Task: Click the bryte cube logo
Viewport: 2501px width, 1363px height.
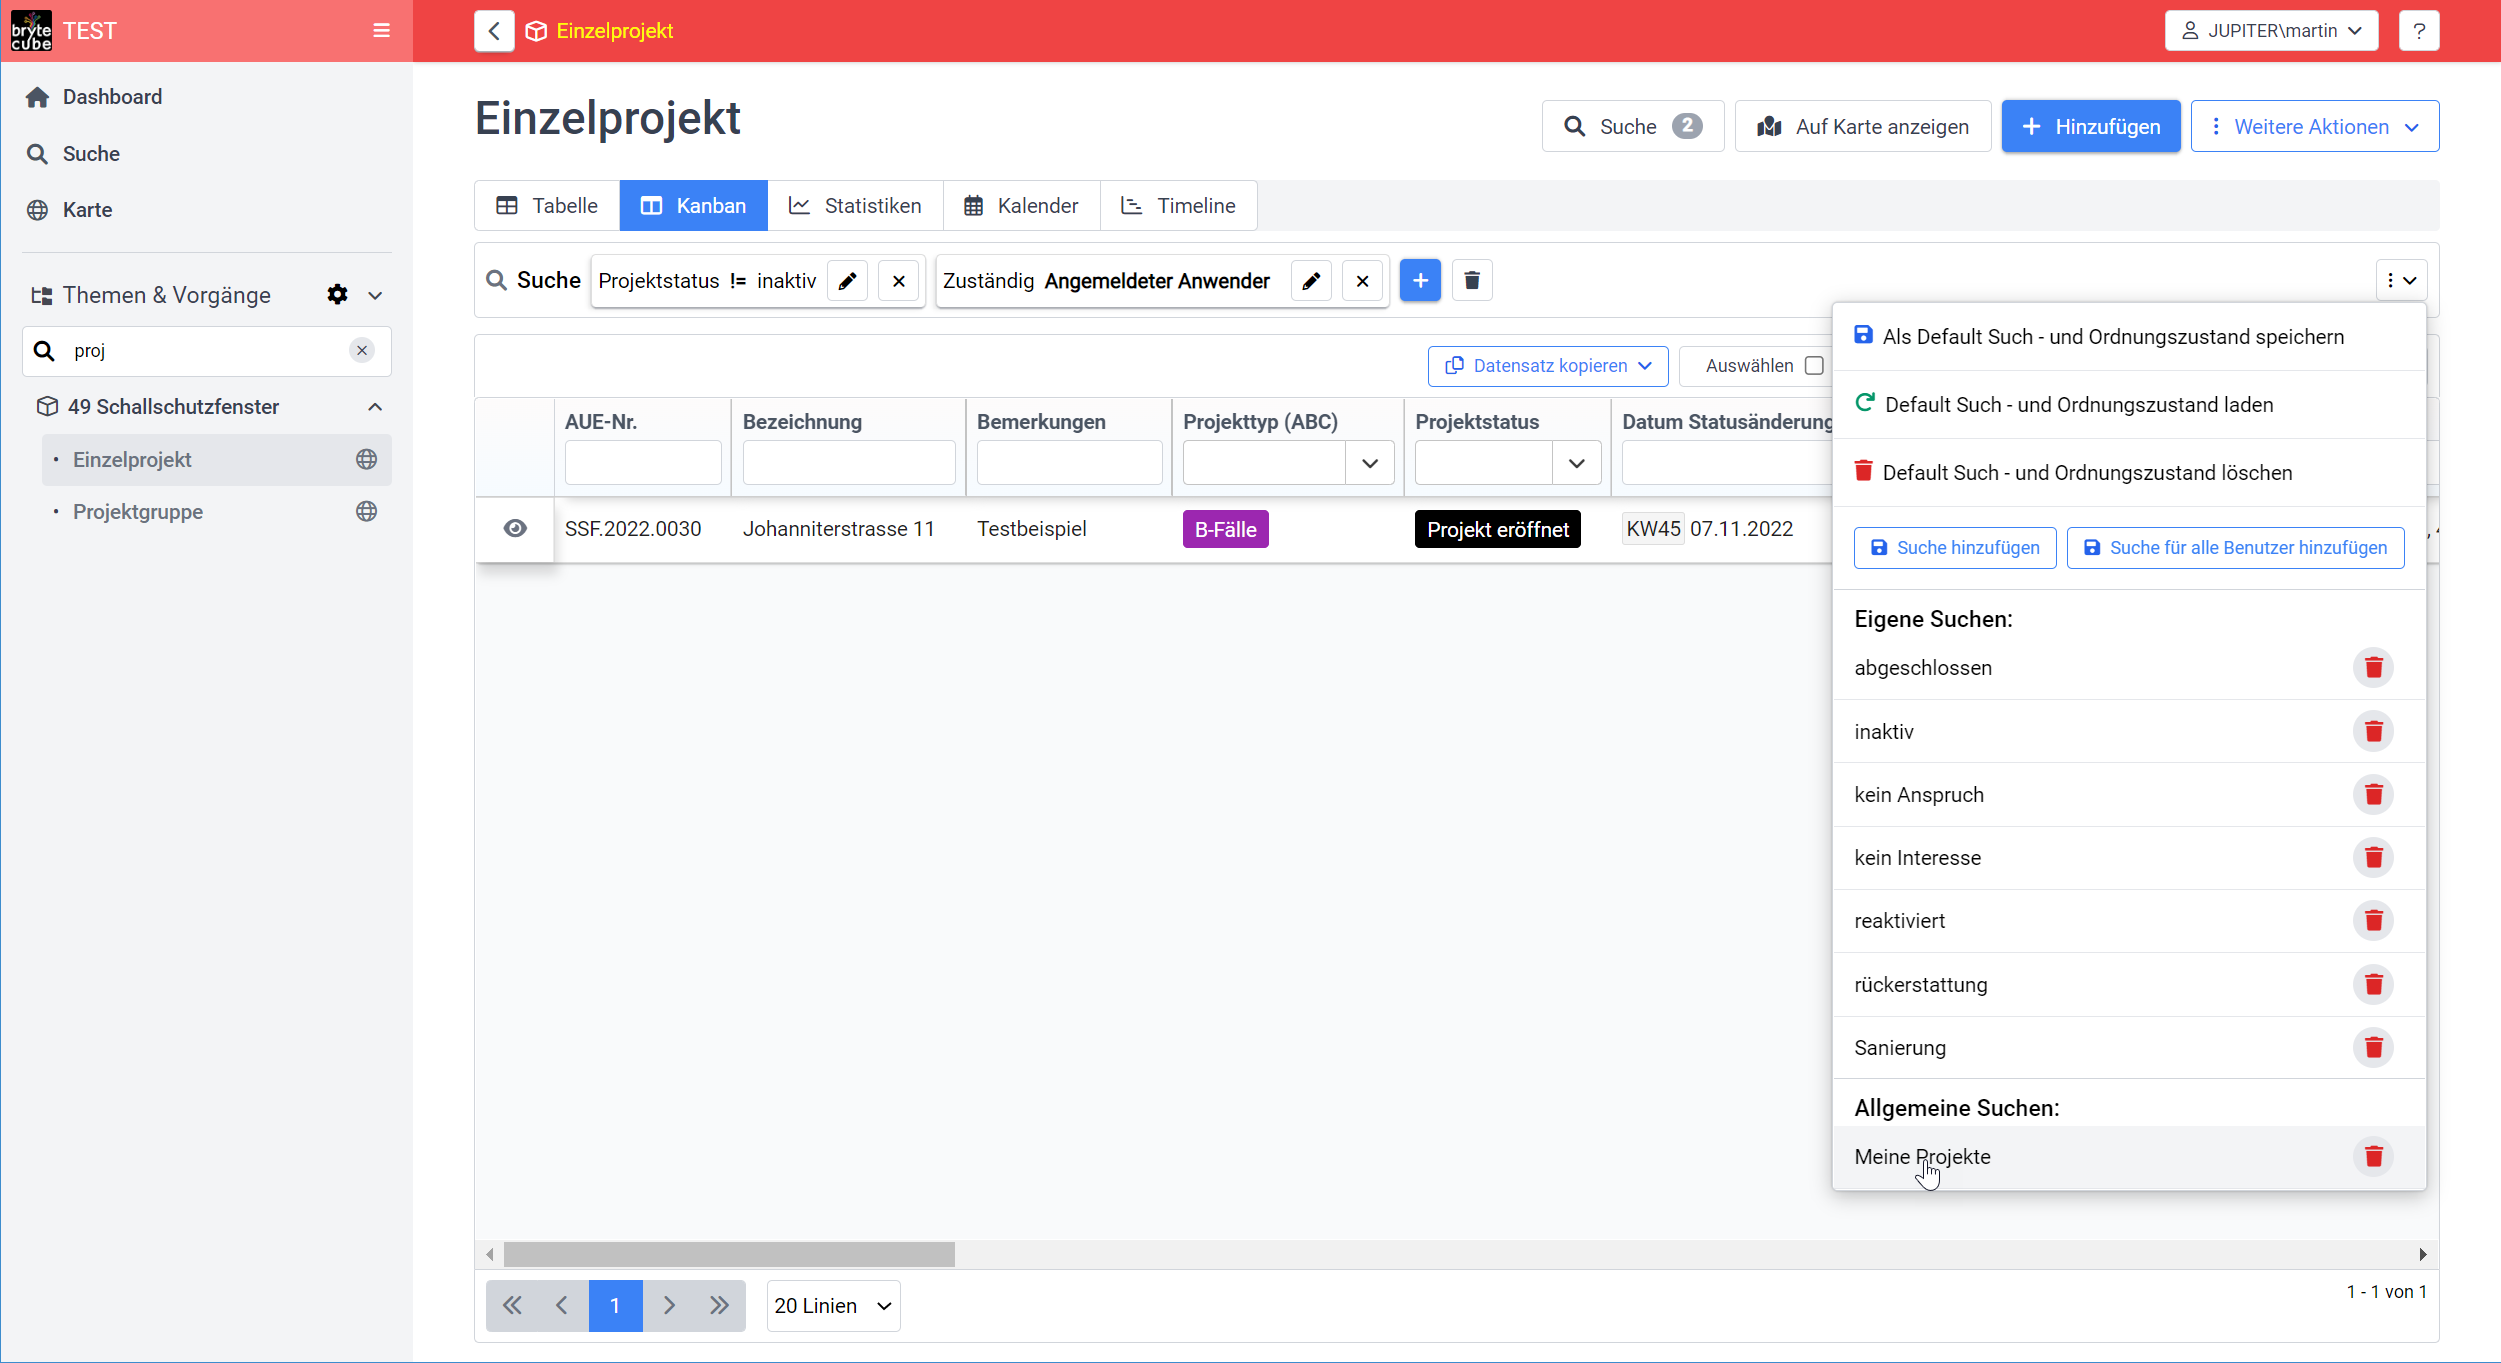Action: (x=31, y=31)
